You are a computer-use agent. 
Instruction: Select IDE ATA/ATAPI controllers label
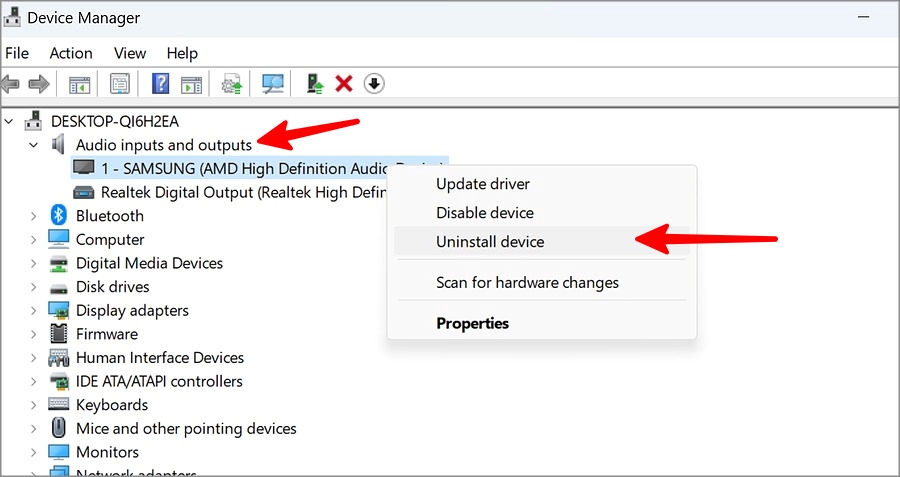coord(159,381)
